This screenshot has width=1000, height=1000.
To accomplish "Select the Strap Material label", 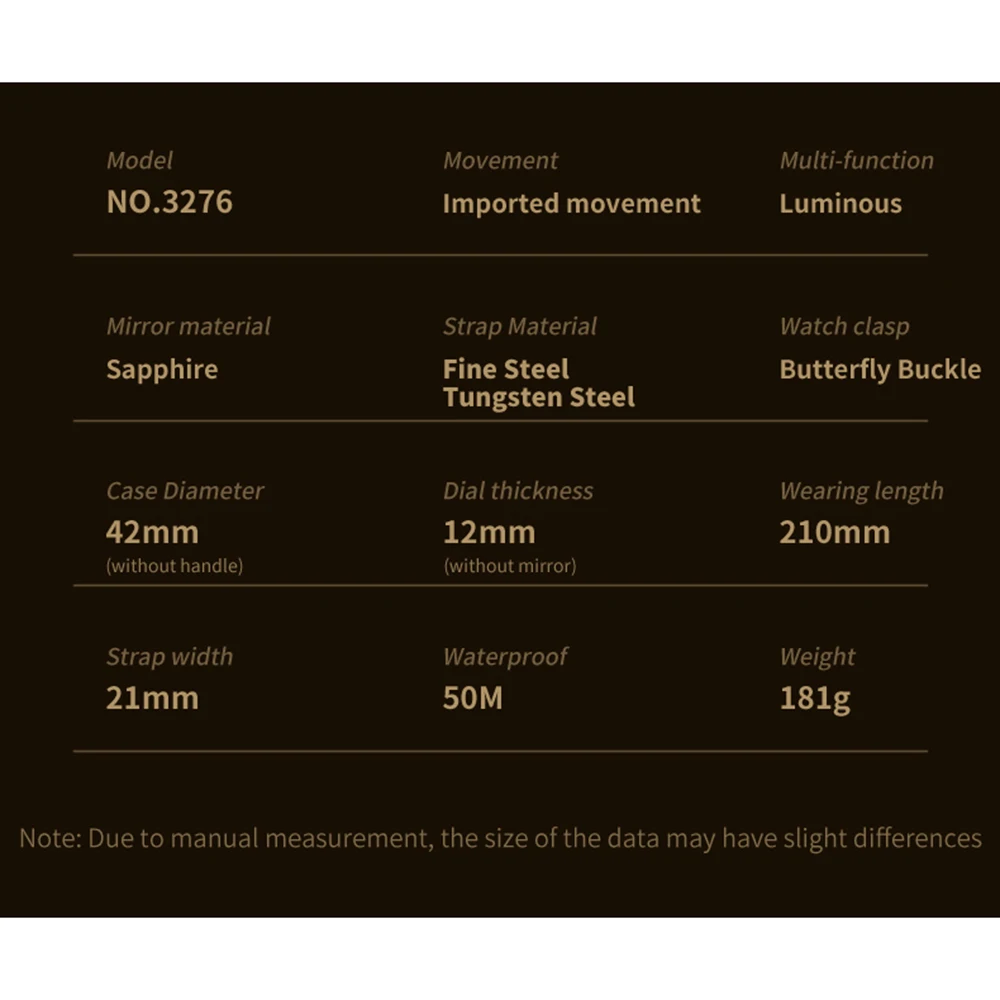I will 520,326.
